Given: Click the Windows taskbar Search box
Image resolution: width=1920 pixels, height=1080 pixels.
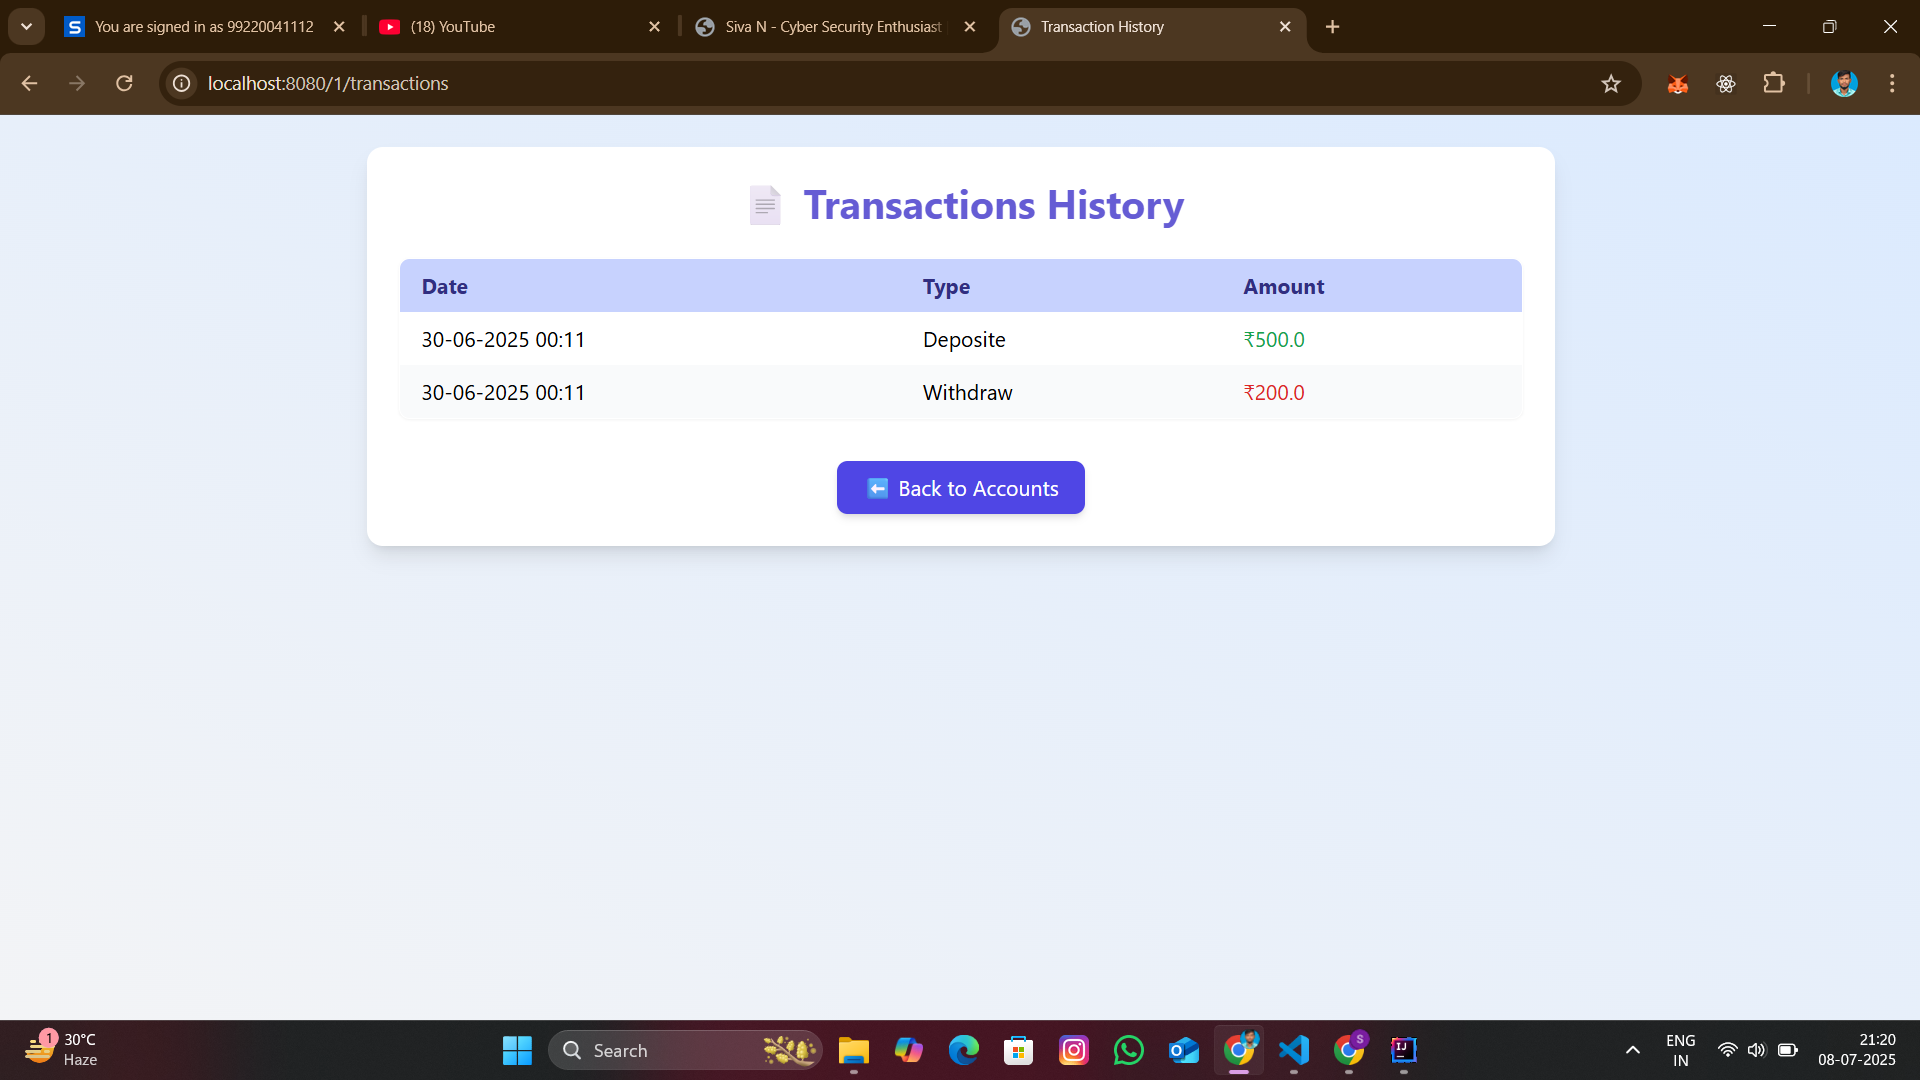Looking at the screenshot, I should click(x=685, y=1050).
